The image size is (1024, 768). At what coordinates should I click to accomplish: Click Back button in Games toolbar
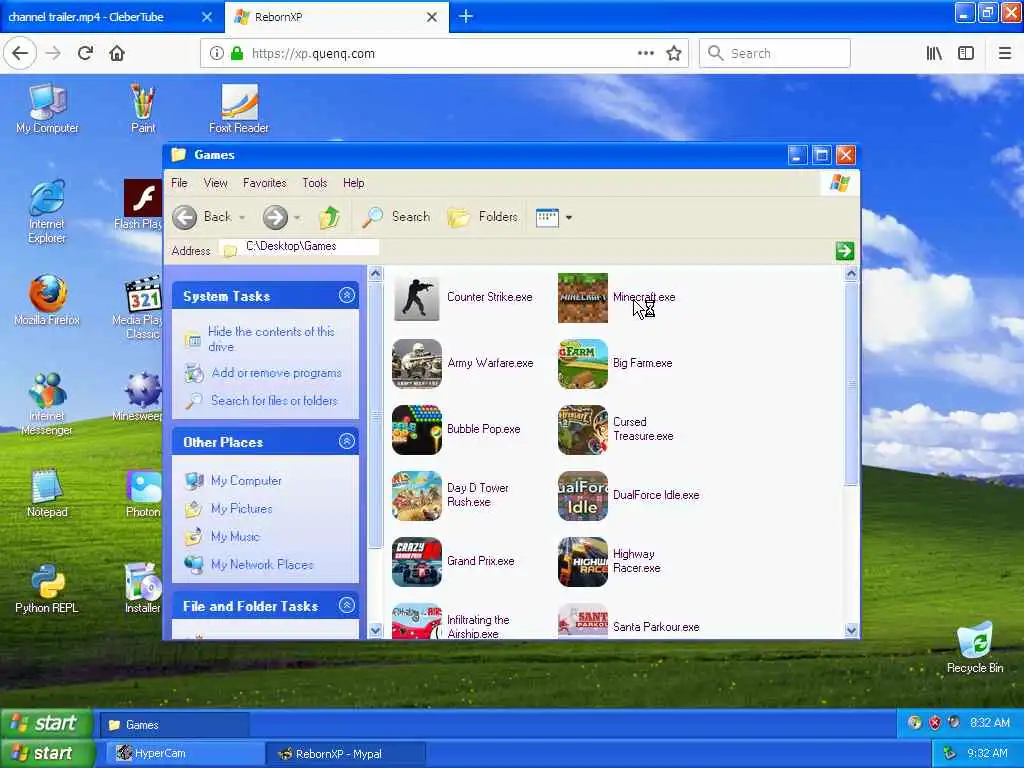point(202,217)
